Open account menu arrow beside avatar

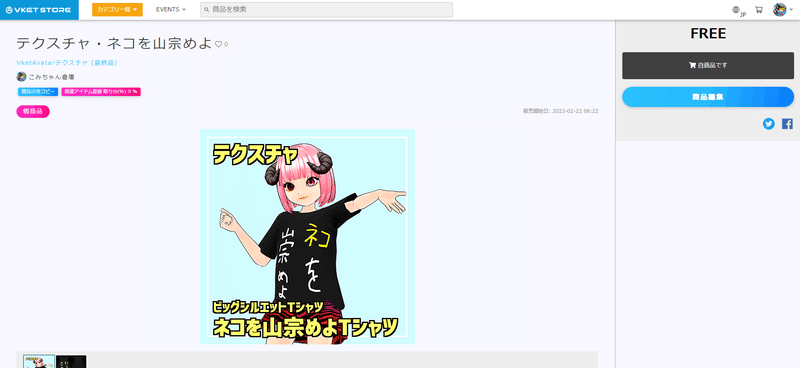coord(791,10)
